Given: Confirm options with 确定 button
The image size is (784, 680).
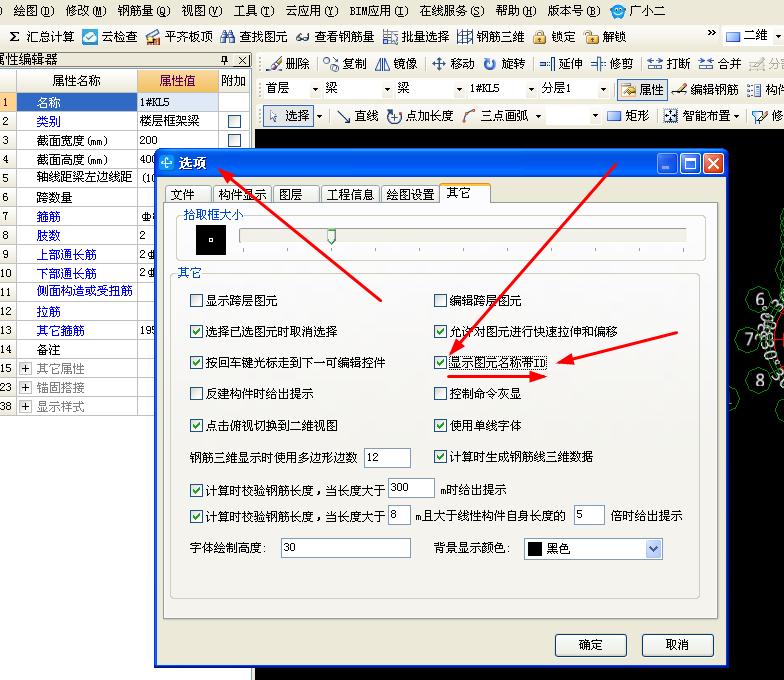Looking at the screenshot, I should (x=590, y=645).
